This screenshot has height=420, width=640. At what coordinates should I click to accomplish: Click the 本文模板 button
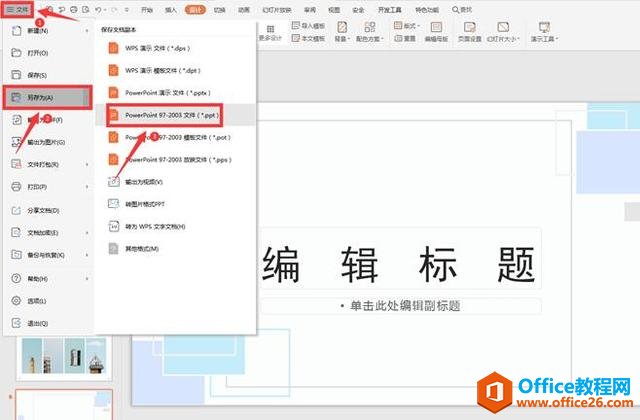tap(309, 38)
